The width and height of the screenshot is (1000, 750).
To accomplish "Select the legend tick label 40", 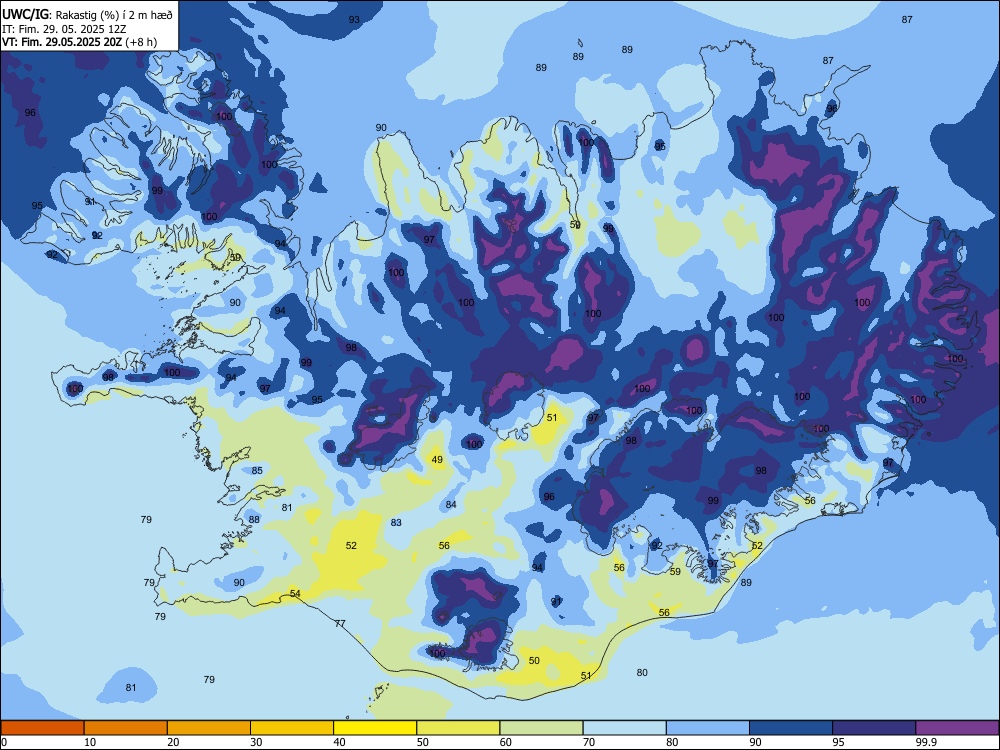I will (340, 742).
